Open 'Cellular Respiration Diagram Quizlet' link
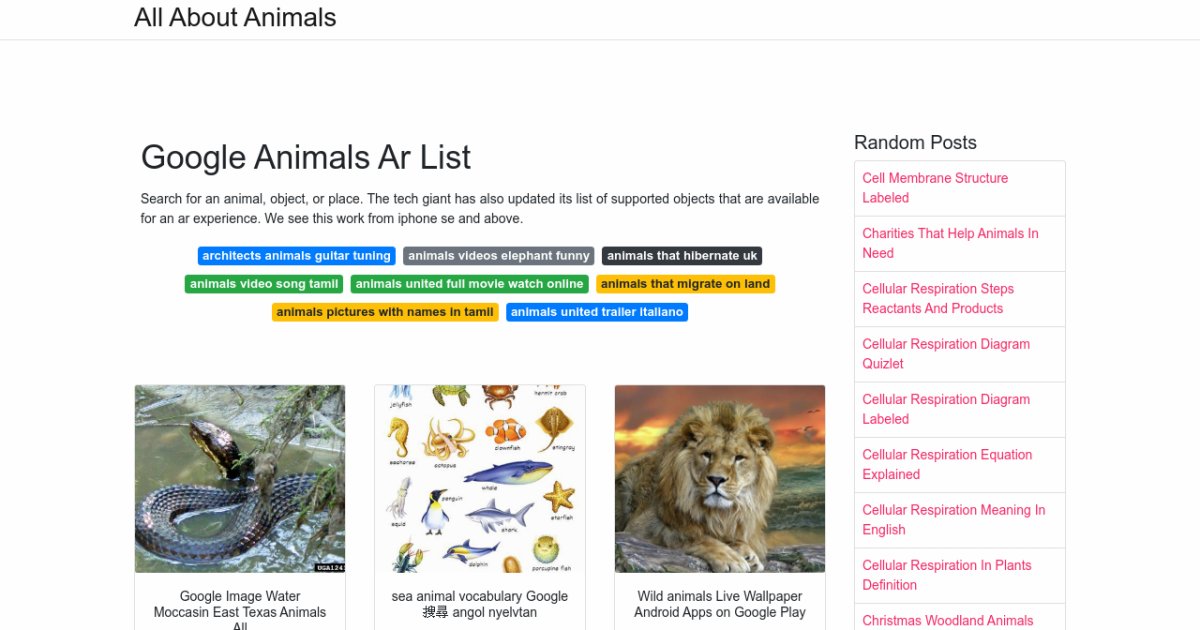This screenshot has height=630, width=1200. pos(945,354)
